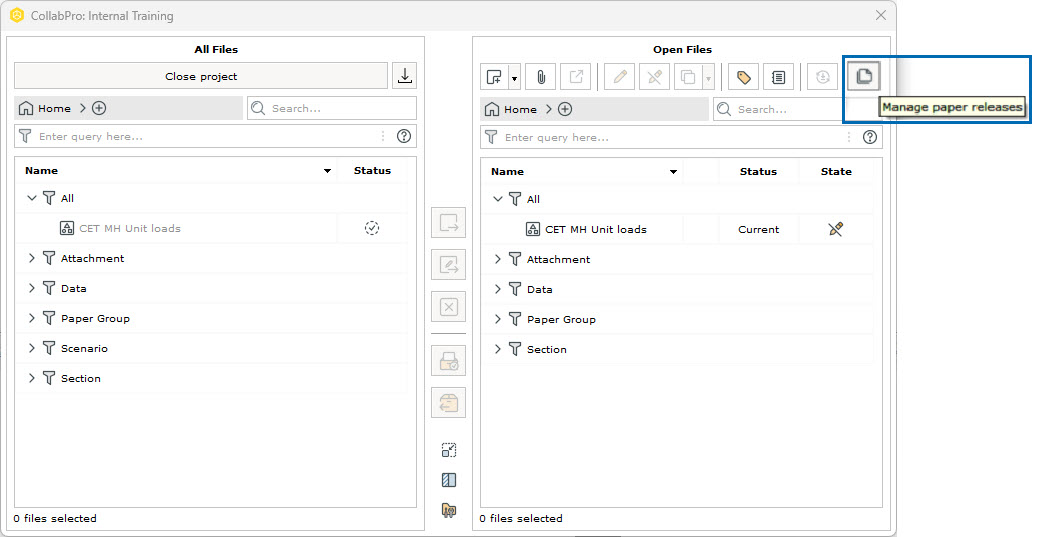The height and width of the screenshot is (537, 1039).
Task: Select CET MH Unit loads in Open Files
Action: [x=596, y=229]
